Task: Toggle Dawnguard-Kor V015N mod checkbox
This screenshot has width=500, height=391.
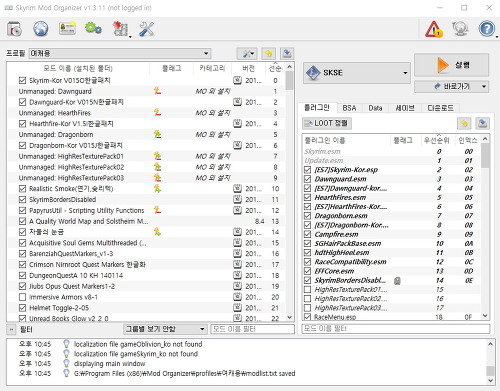Action: click(22, 102)
